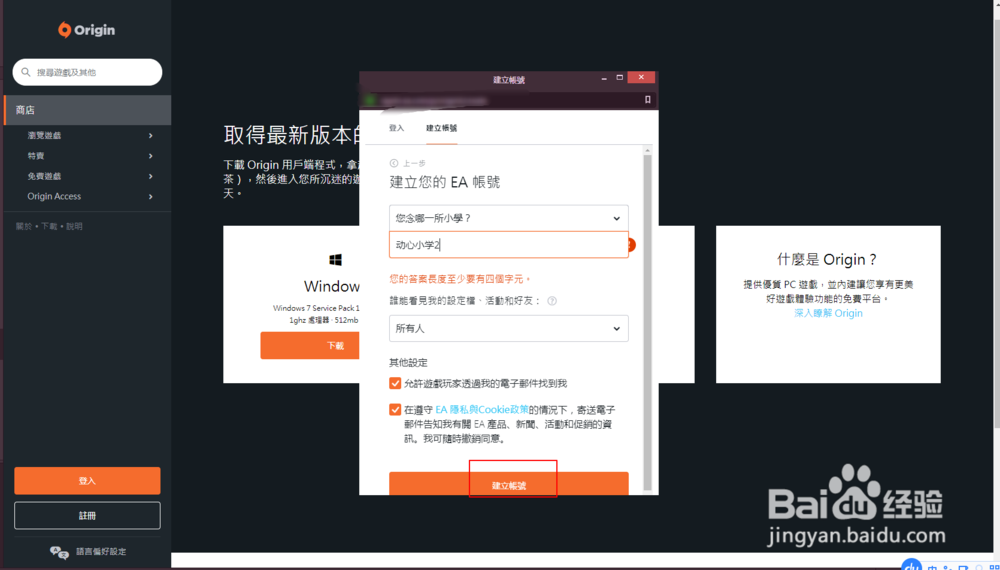
Task: Go back via the 上一步 link
Action: click(415, 164)
